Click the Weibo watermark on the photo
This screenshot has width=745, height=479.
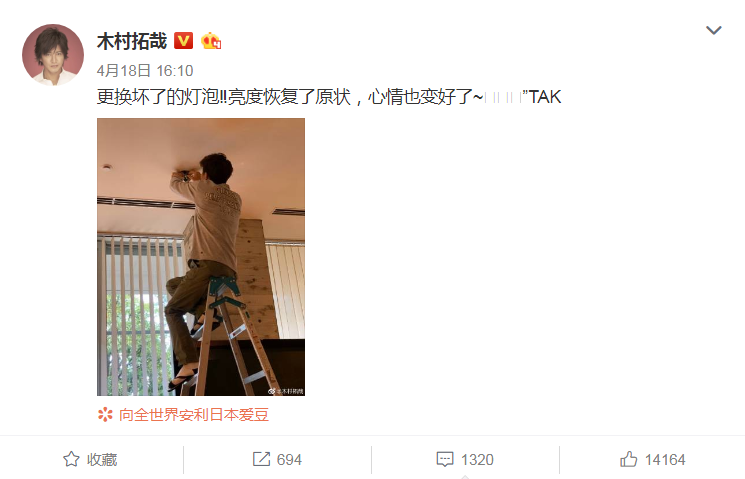click(286, 391)
